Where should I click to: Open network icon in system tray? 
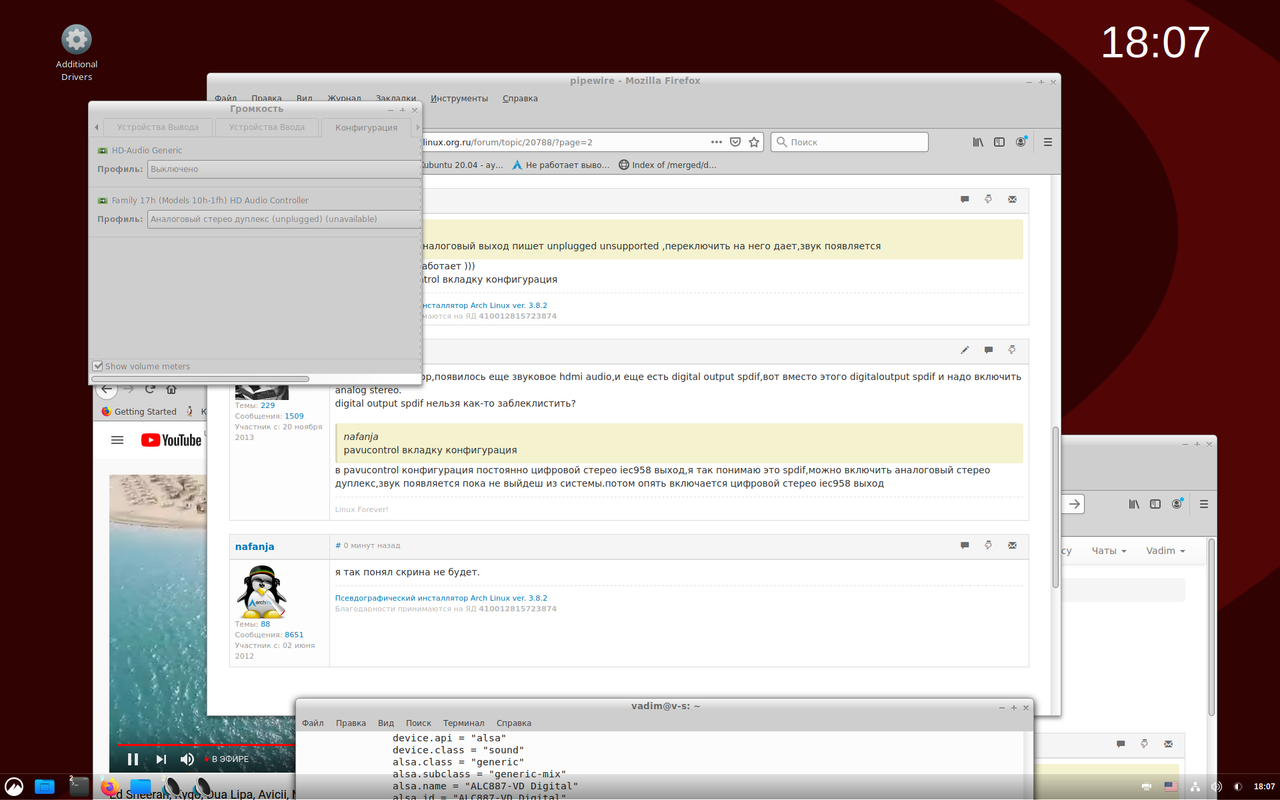[1193, 786]
